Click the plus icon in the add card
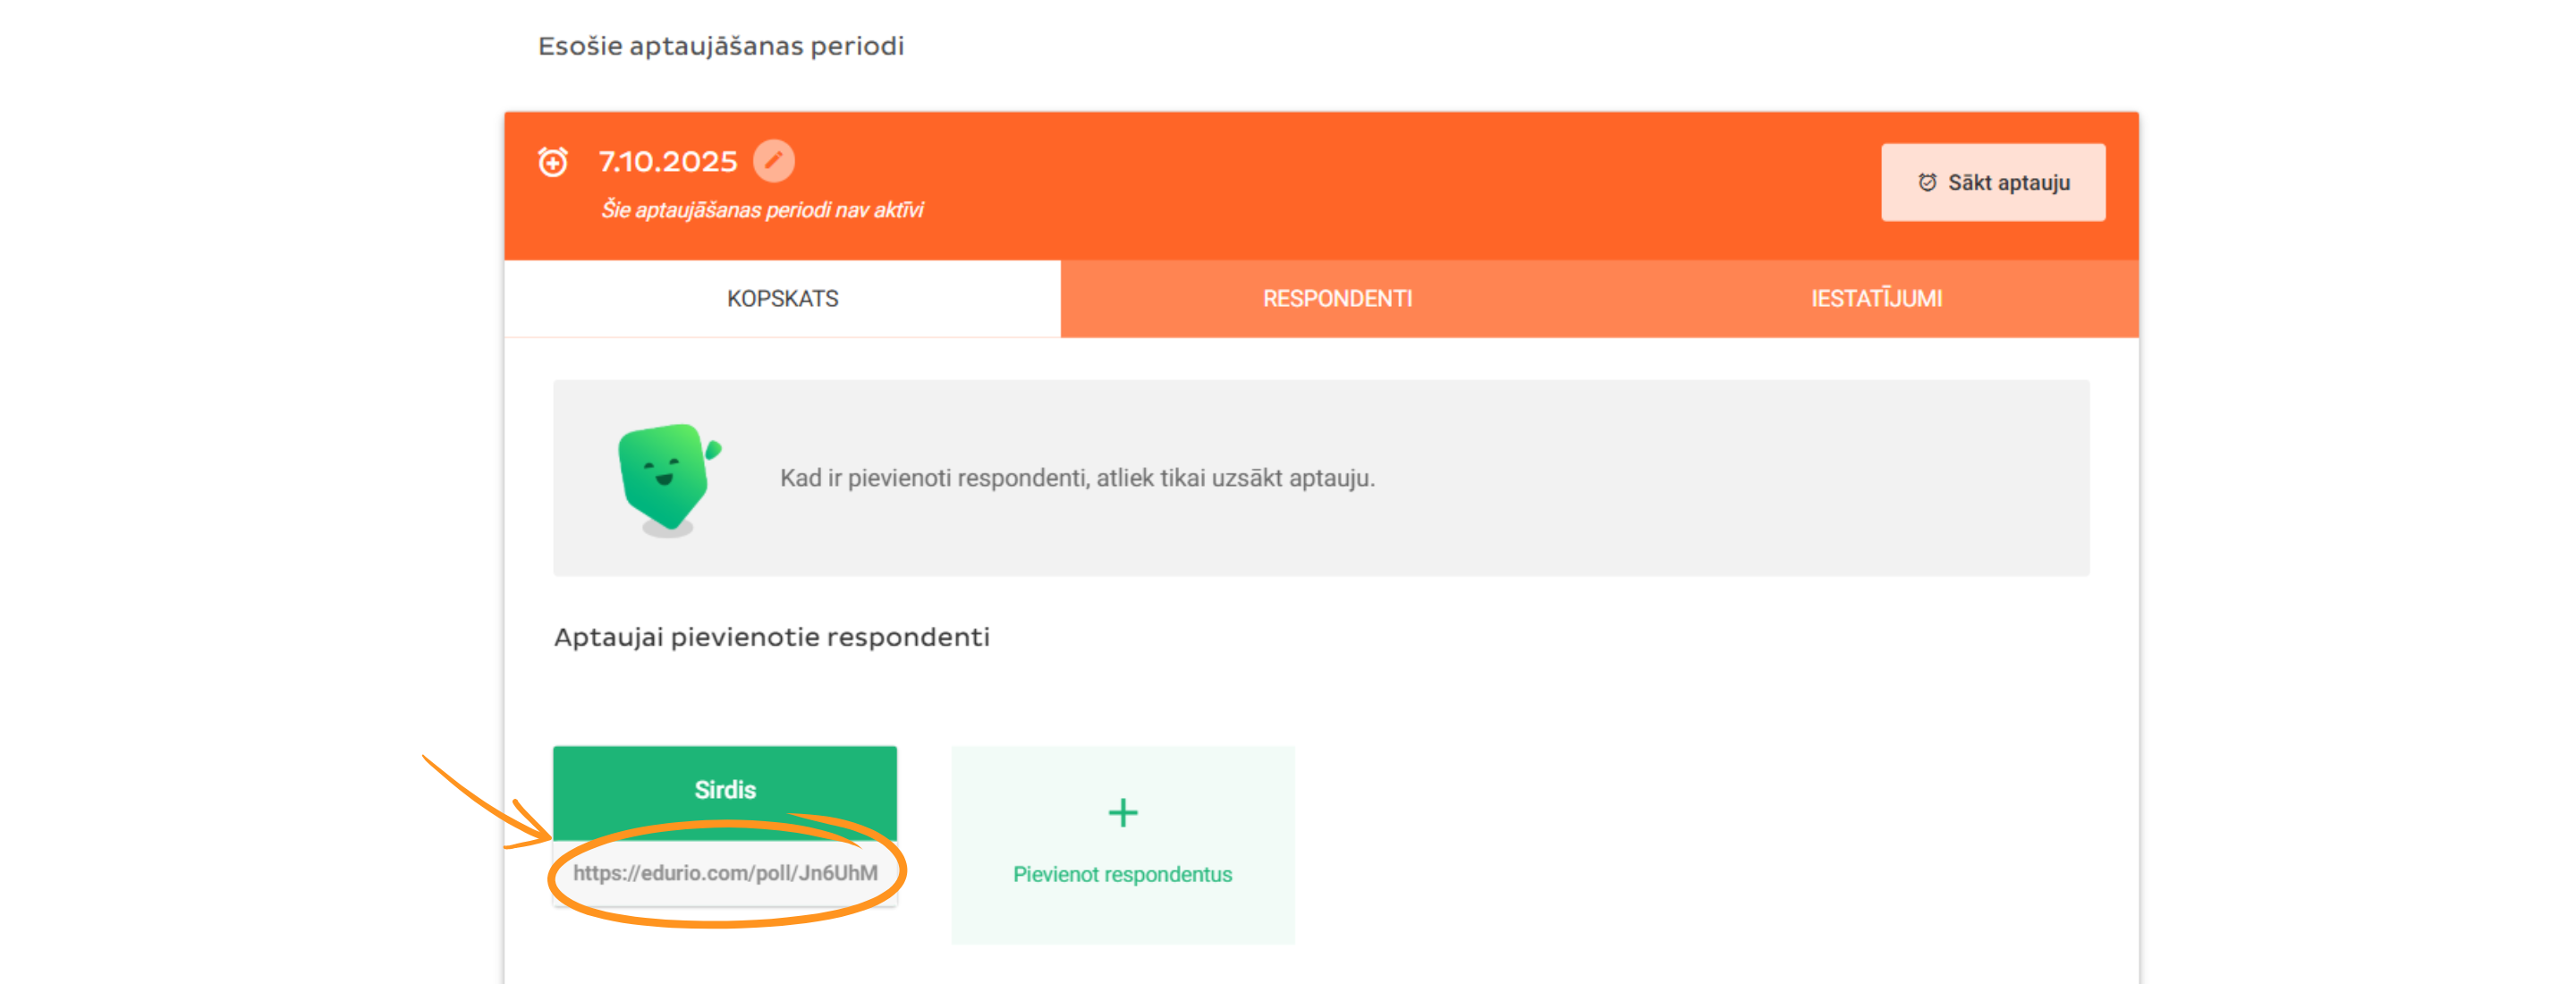The width and height of the screenshot is (2576, 984). click(1122, 812)
